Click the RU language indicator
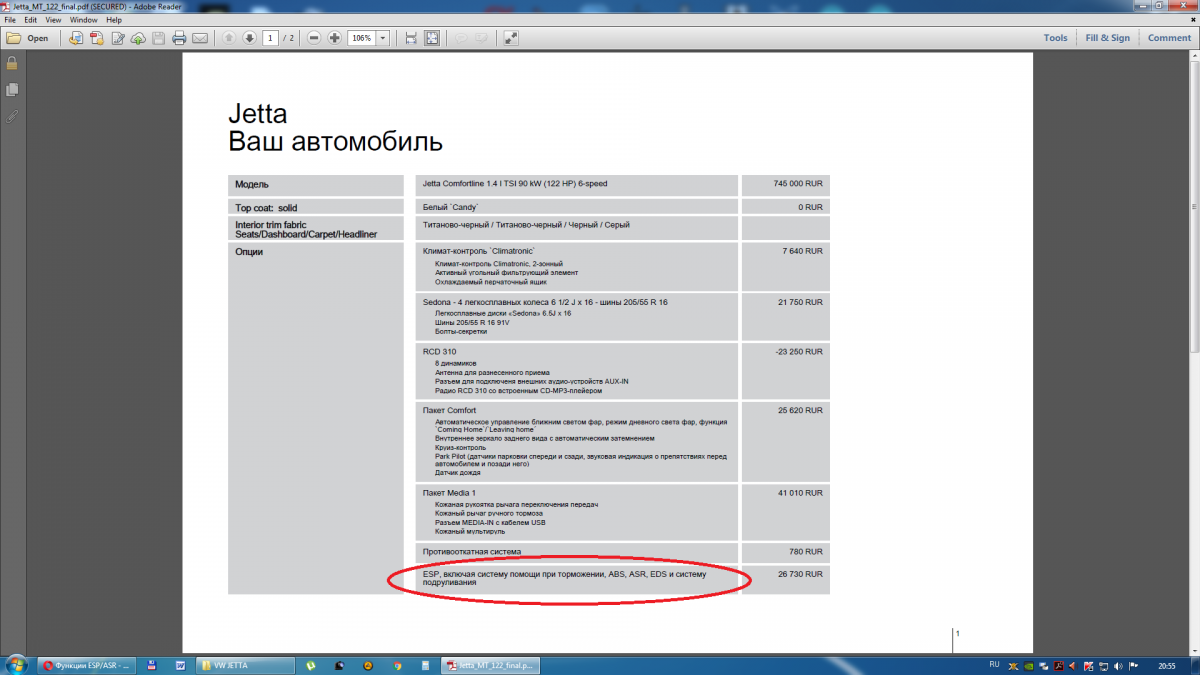 (x=994, y=664)
